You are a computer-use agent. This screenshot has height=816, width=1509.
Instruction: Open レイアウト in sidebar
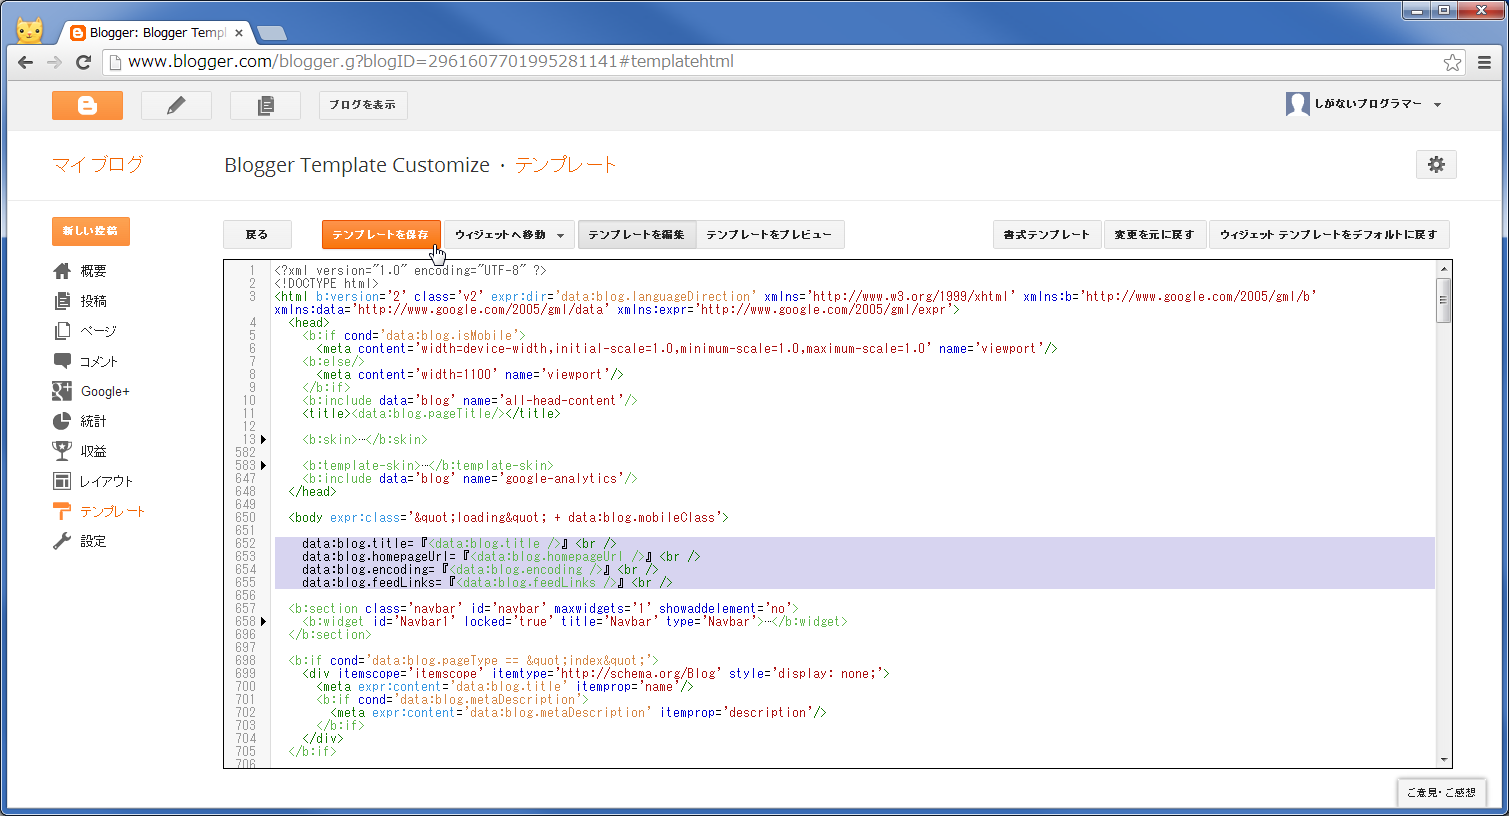tap(106, 481)
